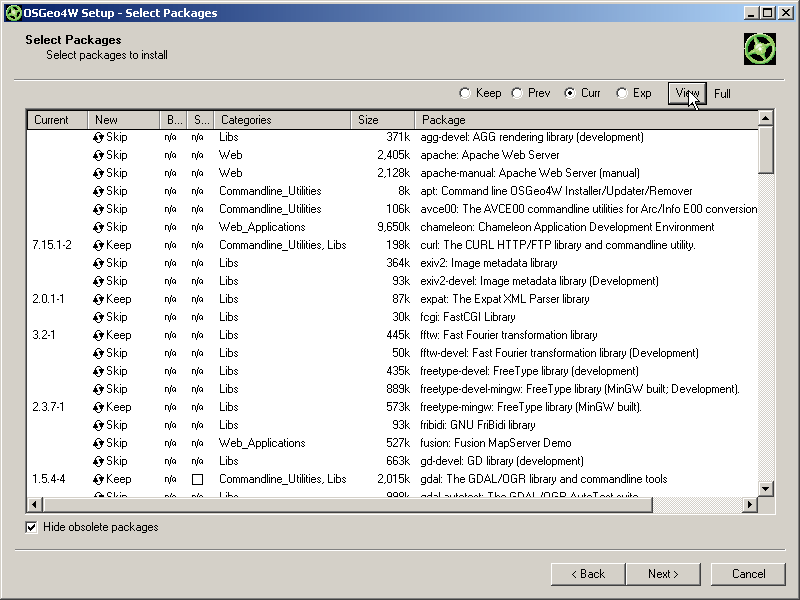800x600 pixels.
Task: Click the OSGeo4W logo in header
Action: (x=760, y=49)
